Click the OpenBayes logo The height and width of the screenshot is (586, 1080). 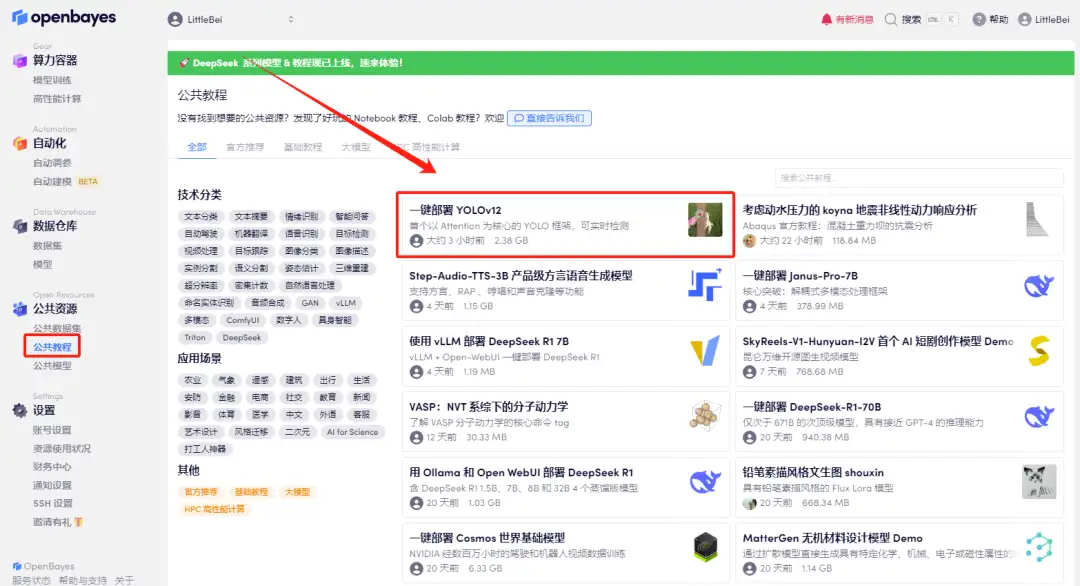pos(63,17)
